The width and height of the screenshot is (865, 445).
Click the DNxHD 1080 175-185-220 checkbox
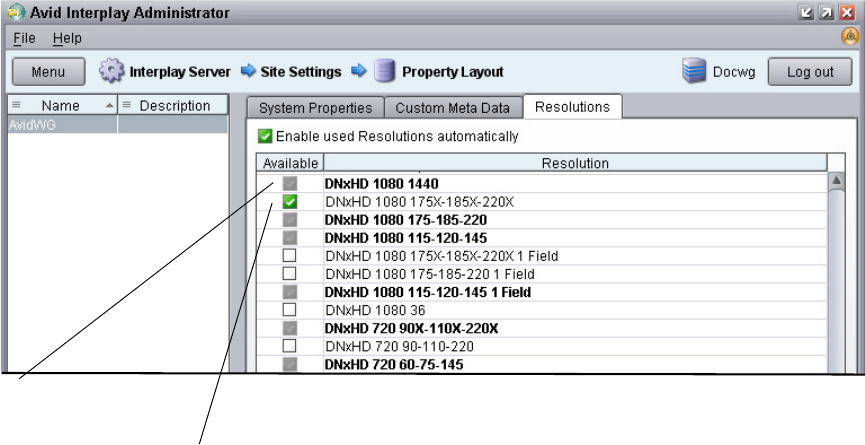click(x=290, y=220)
